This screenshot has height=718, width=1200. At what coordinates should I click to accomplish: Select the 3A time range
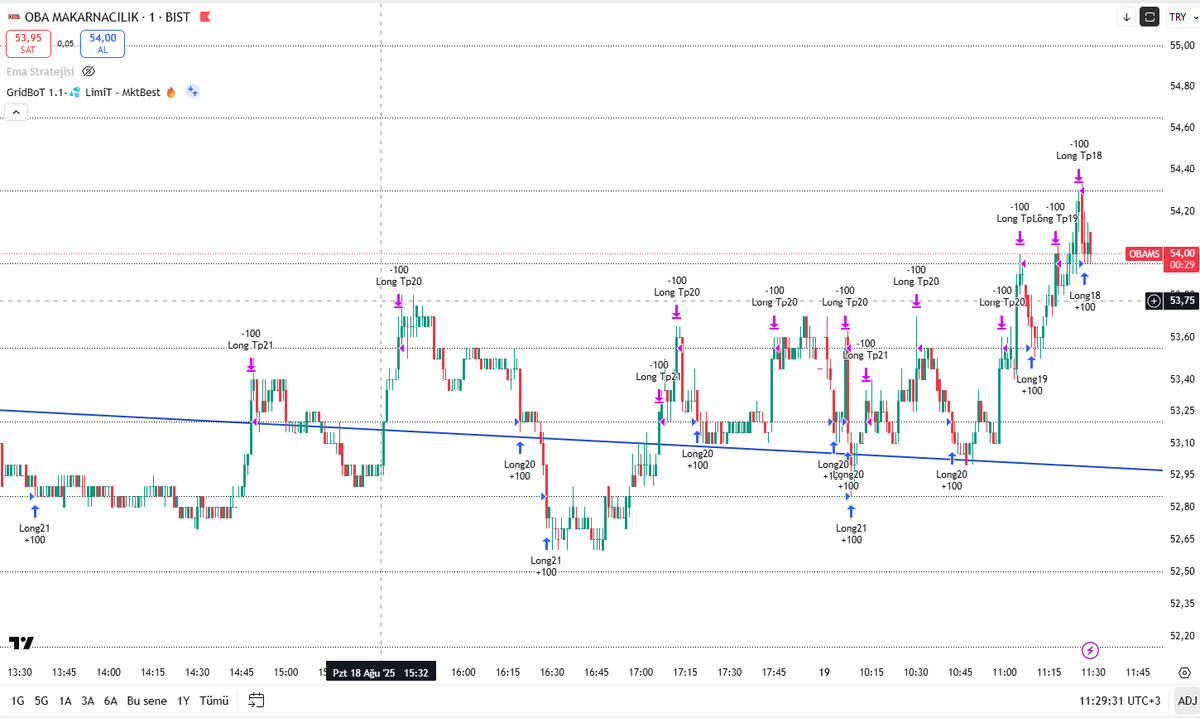click(x=88, y=701)
